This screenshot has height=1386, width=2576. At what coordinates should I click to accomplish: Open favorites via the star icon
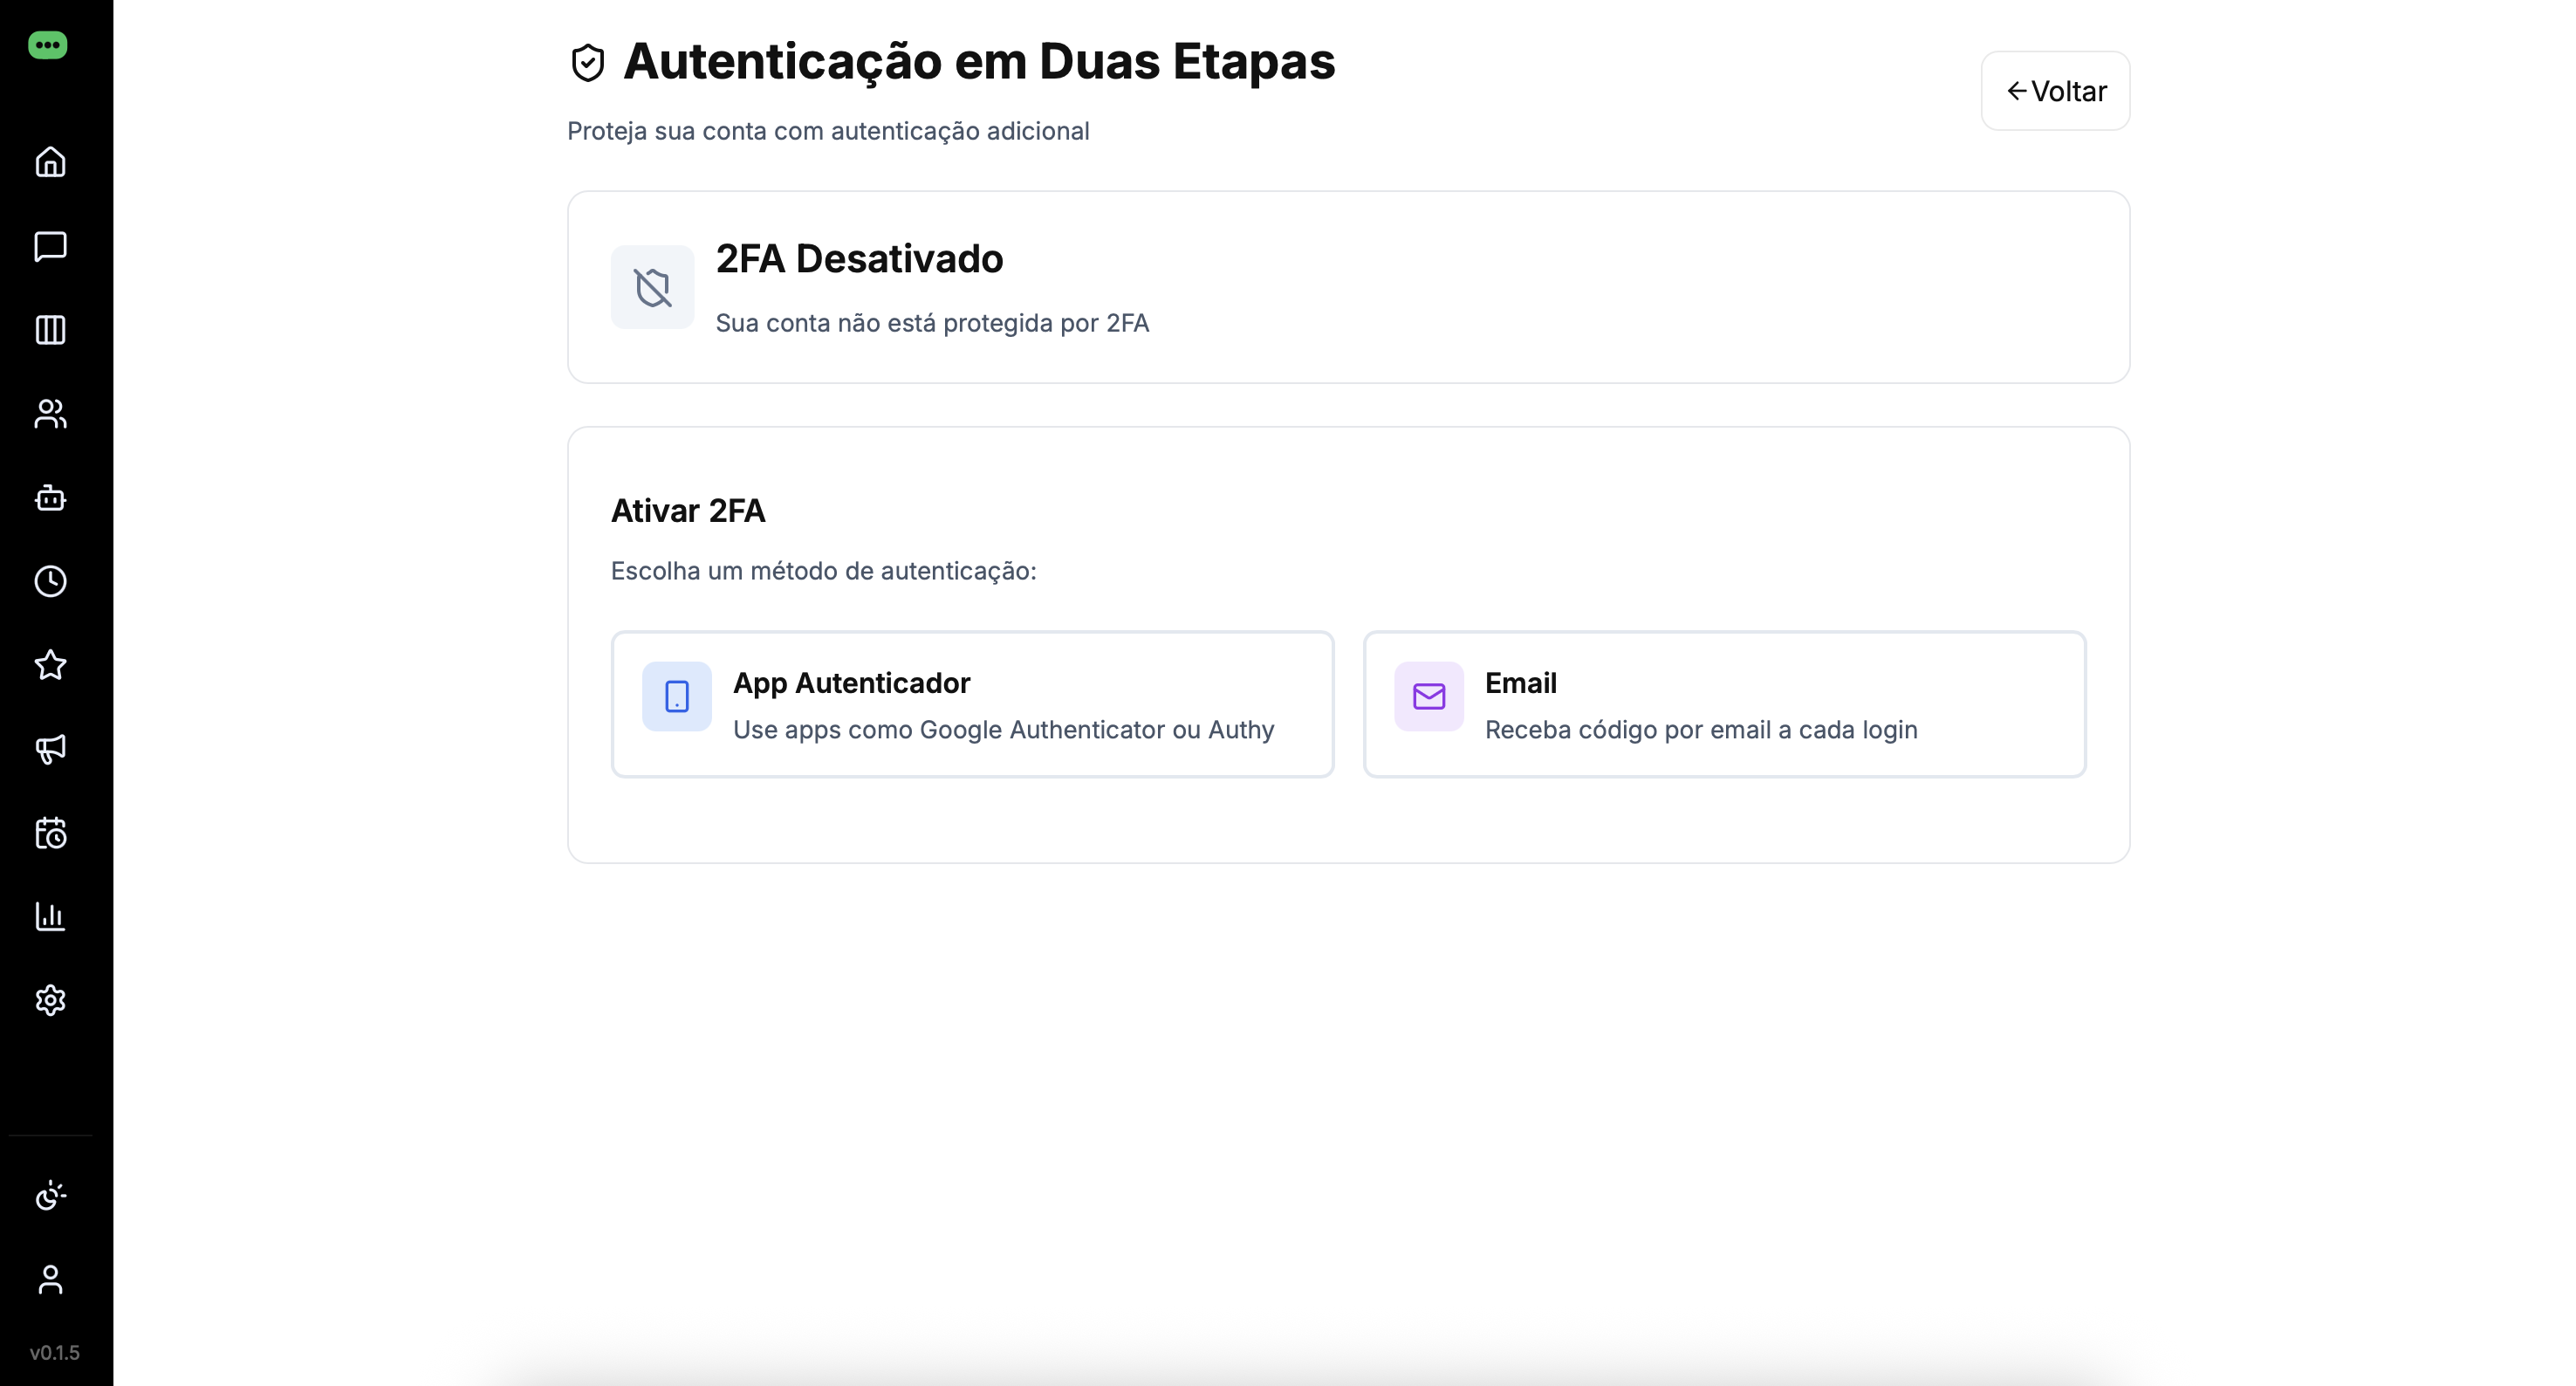pos(49,665)
